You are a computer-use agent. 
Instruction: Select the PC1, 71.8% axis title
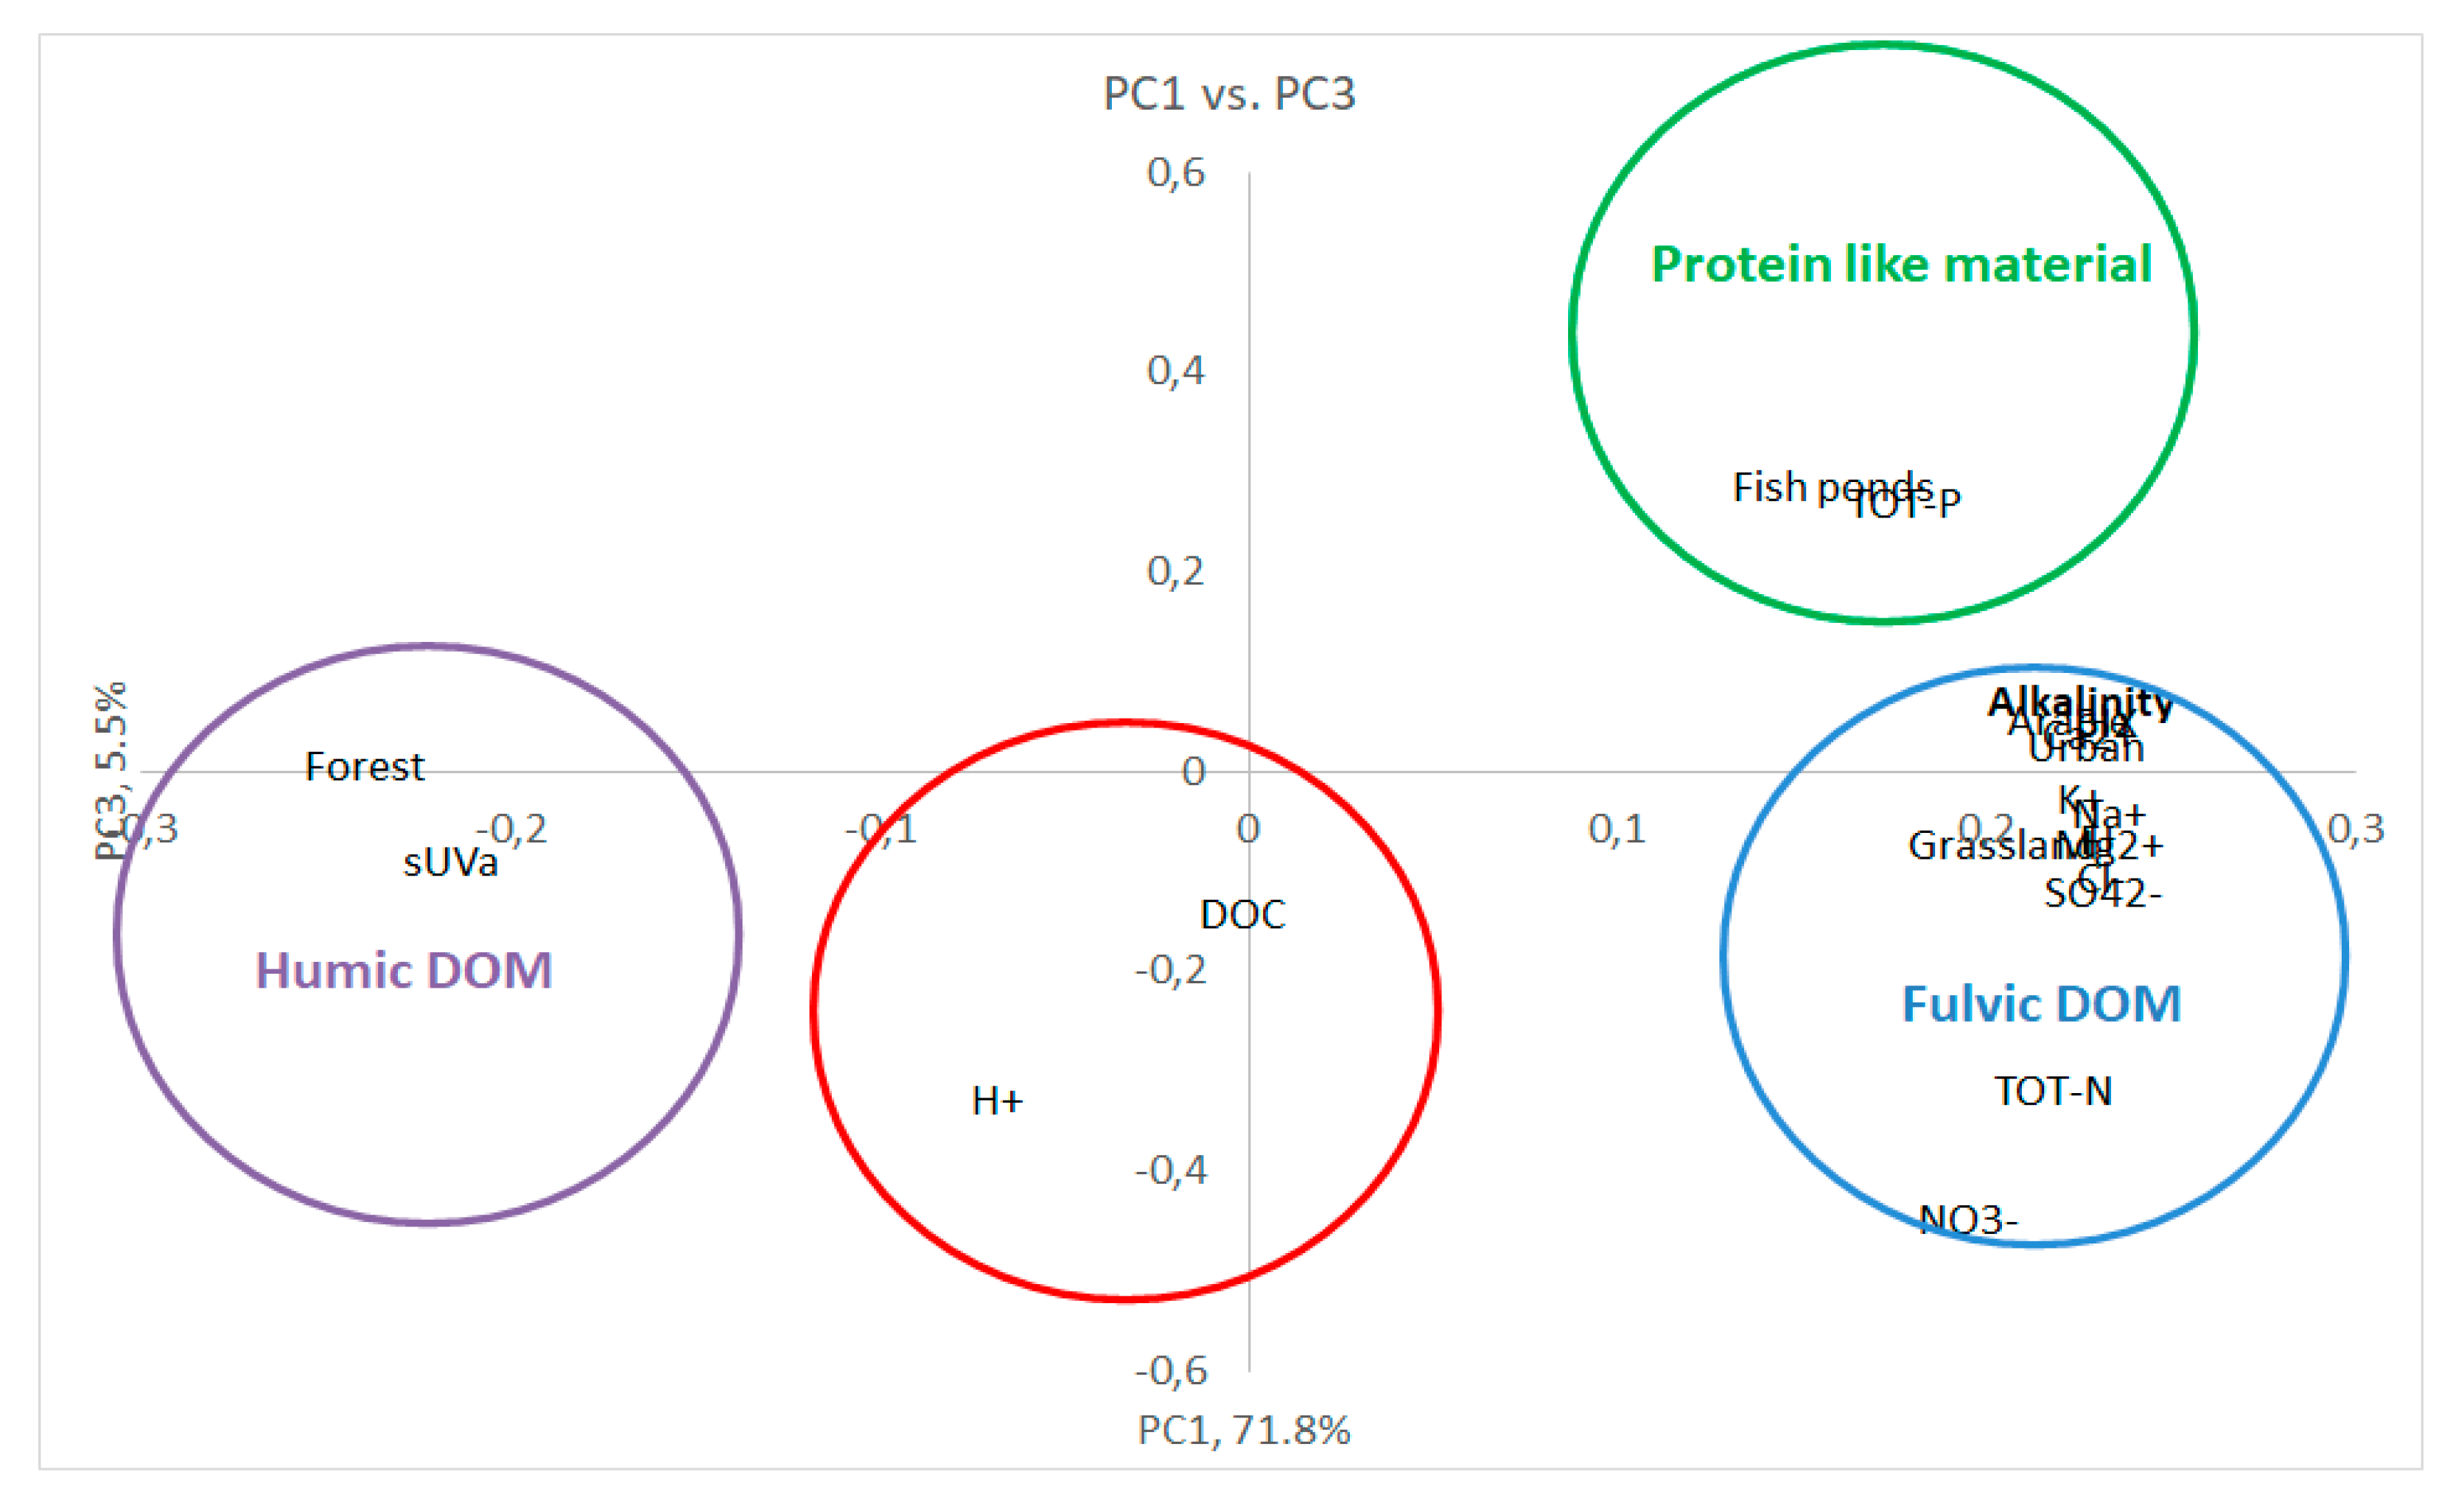[x=1243, y=1431]
